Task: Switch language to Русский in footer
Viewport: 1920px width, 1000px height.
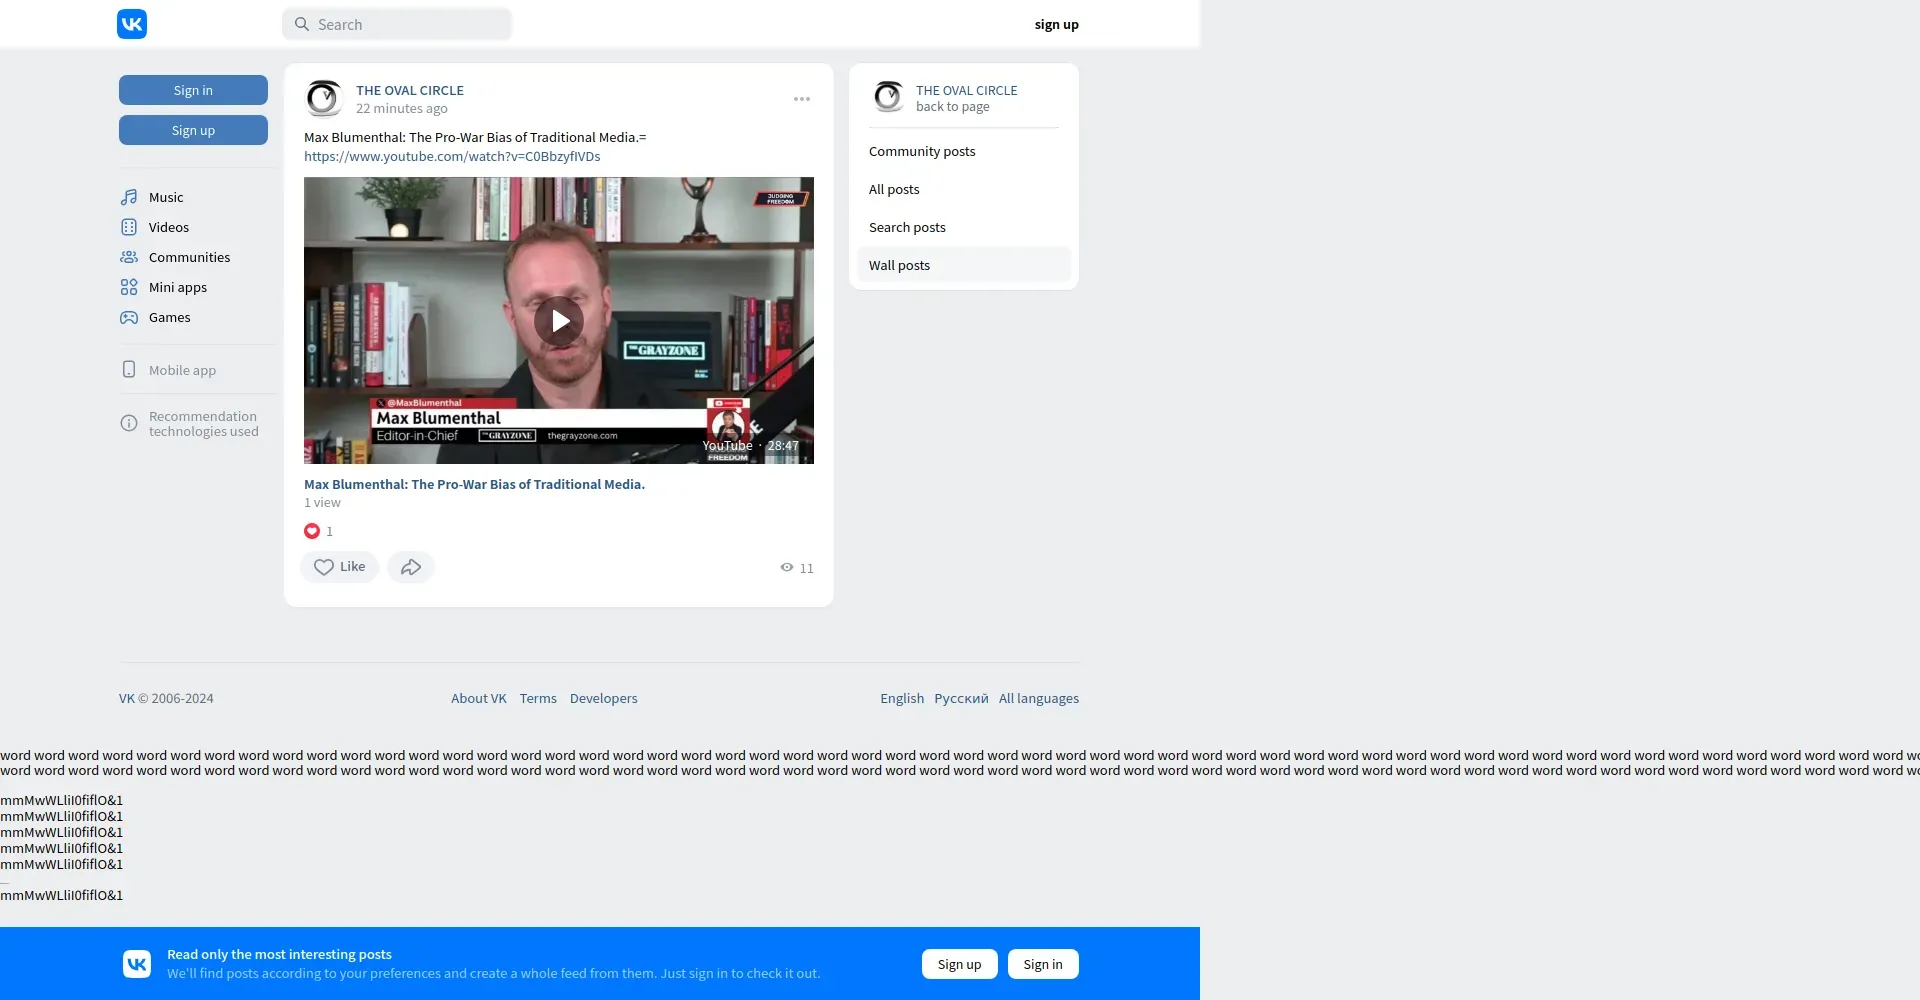Action: click(x=961, y=698)
